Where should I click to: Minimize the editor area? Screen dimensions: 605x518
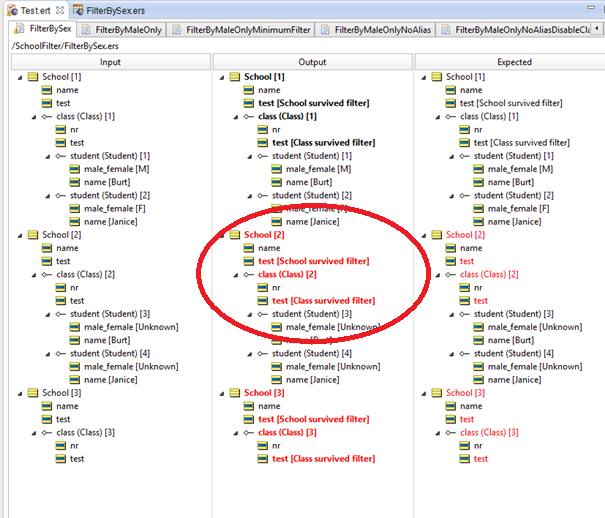tap(591, 7)
